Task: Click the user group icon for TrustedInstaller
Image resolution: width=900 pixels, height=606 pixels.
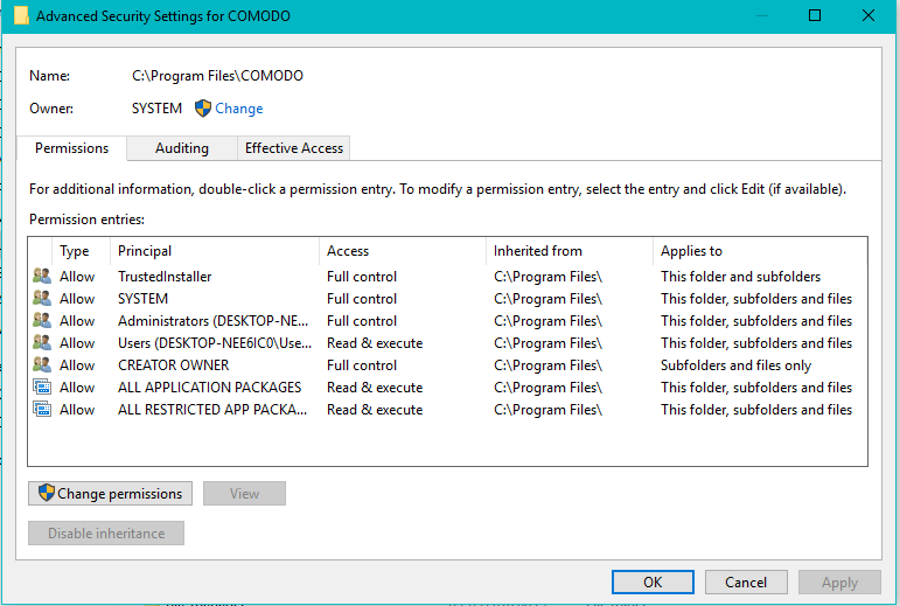Action: click(42, 276)
